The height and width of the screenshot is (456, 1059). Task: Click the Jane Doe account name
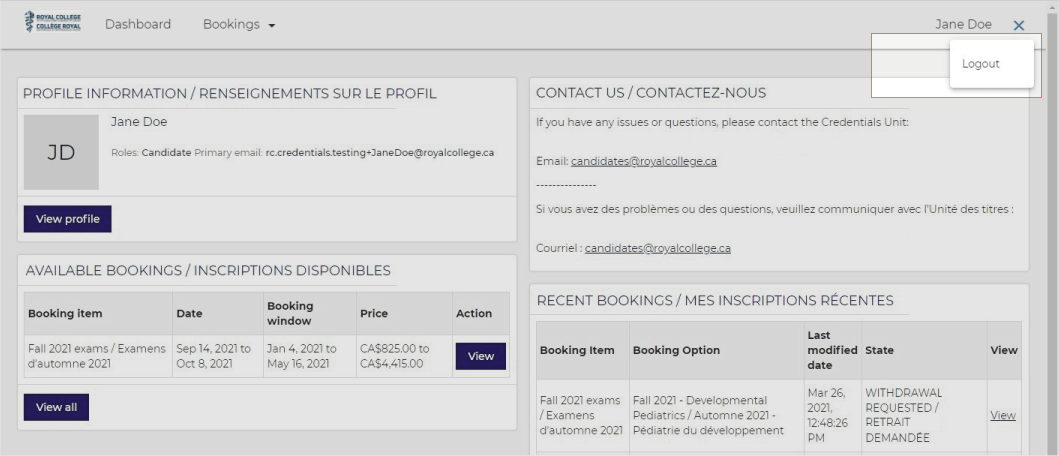pos(963,24)
